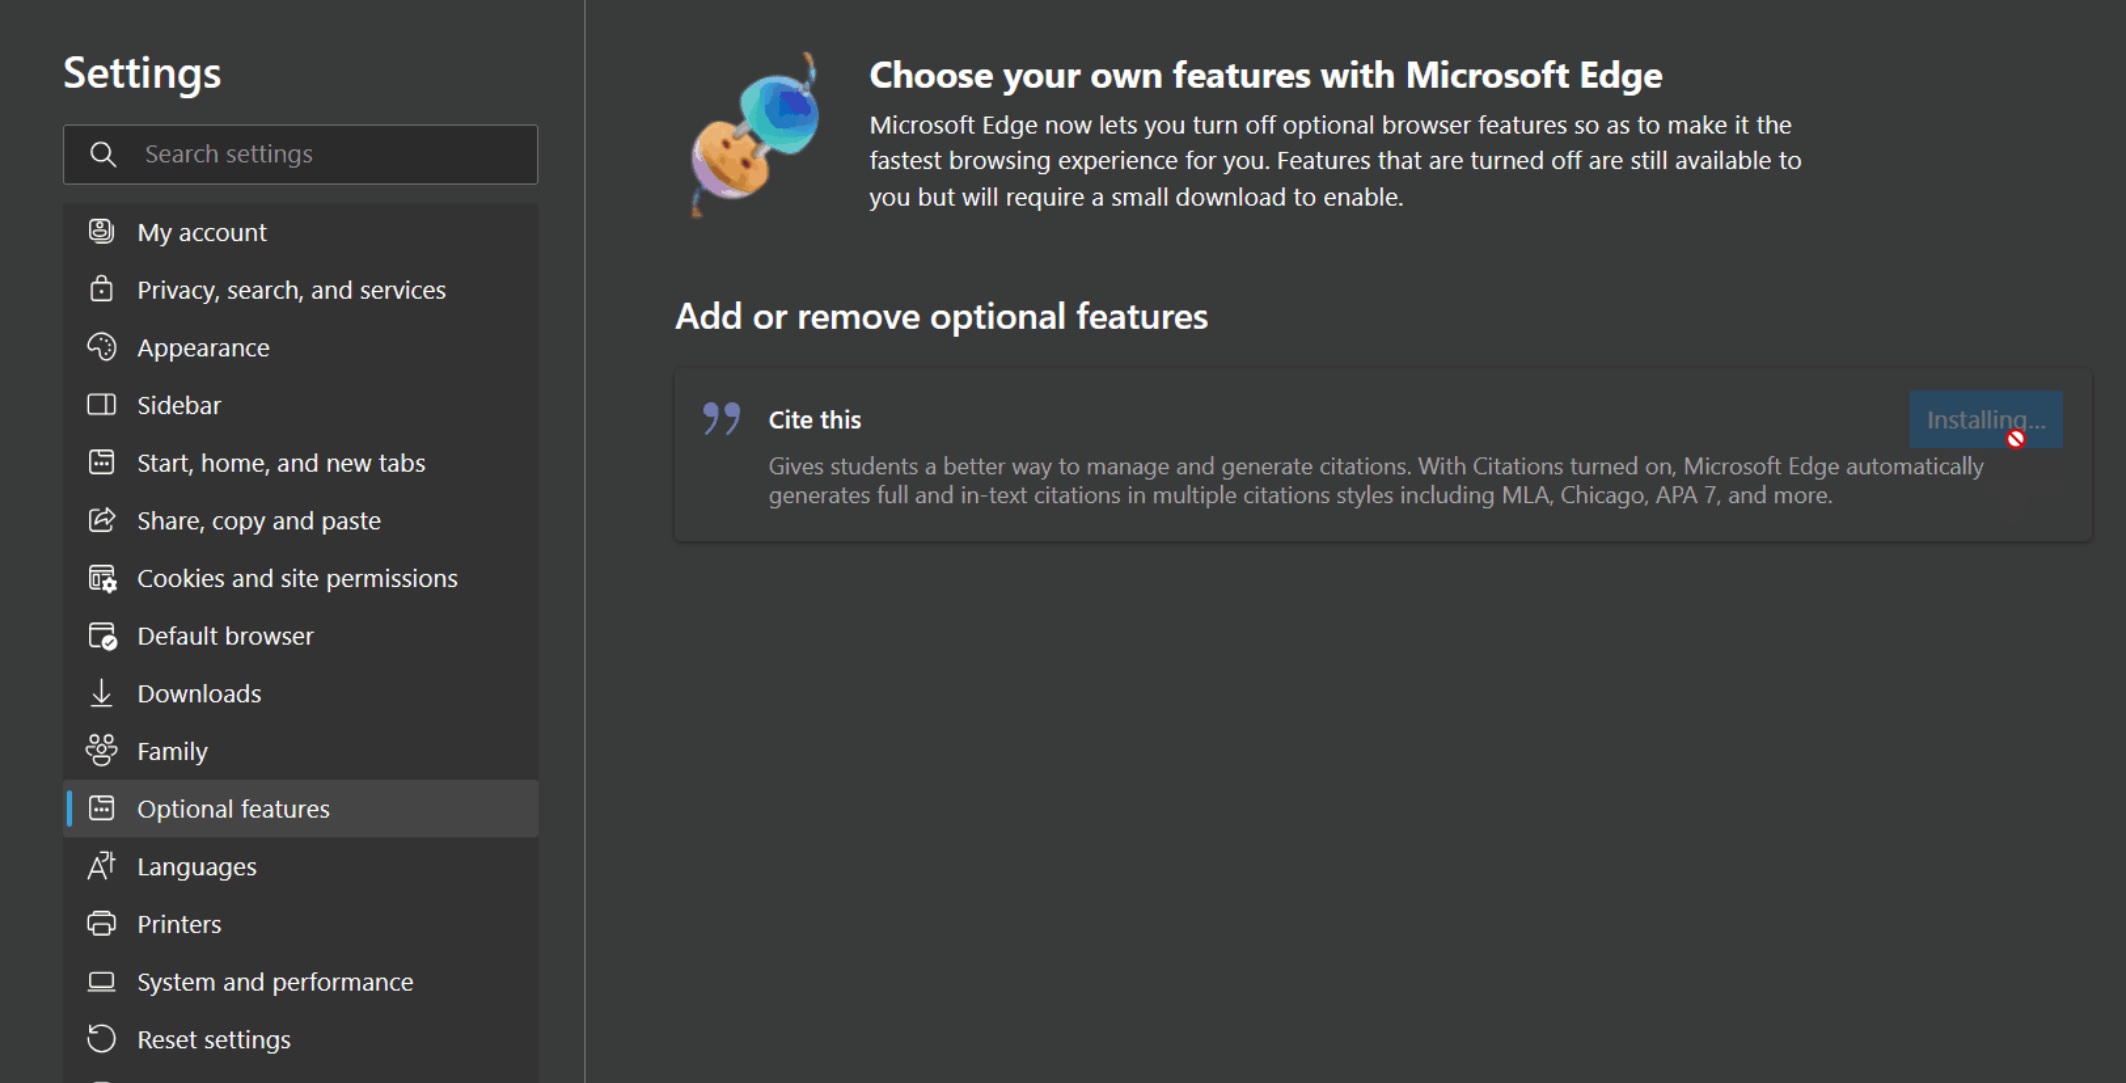
Task: Open Reset settings page
Action: [211, 1037]
